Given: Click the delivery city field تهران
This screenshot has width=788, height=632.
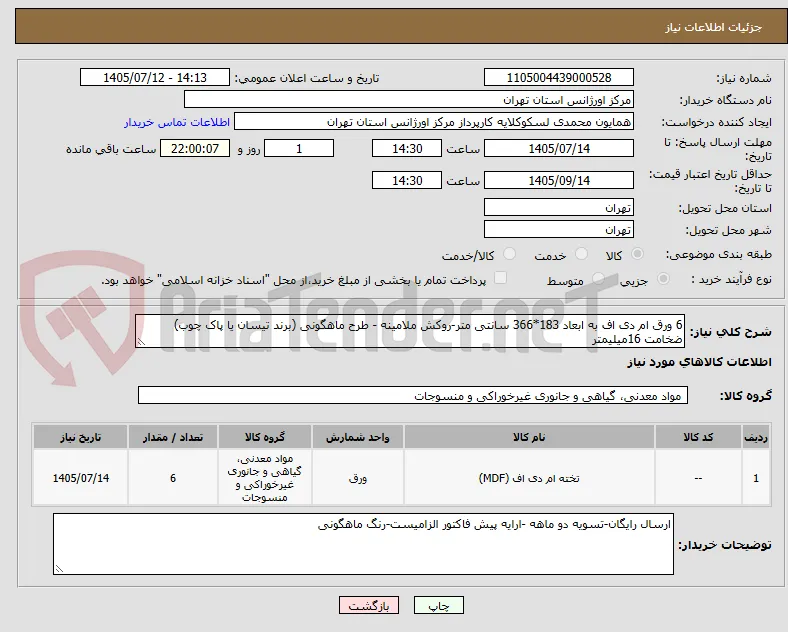Looking at the screenshot, I should pyautogui.click(x=559, y=230).
